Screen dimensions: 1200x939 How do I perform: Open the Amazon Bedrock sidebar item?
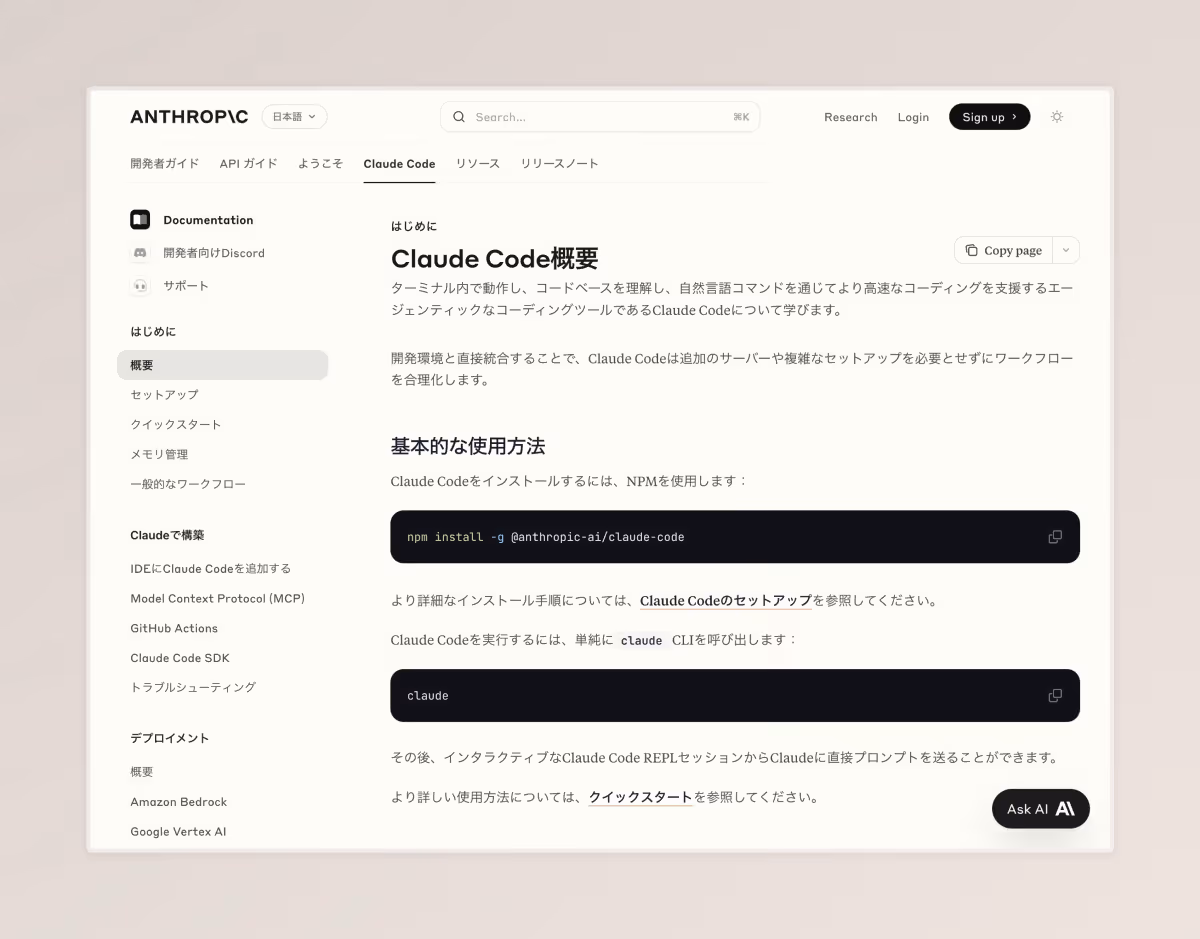179,802
